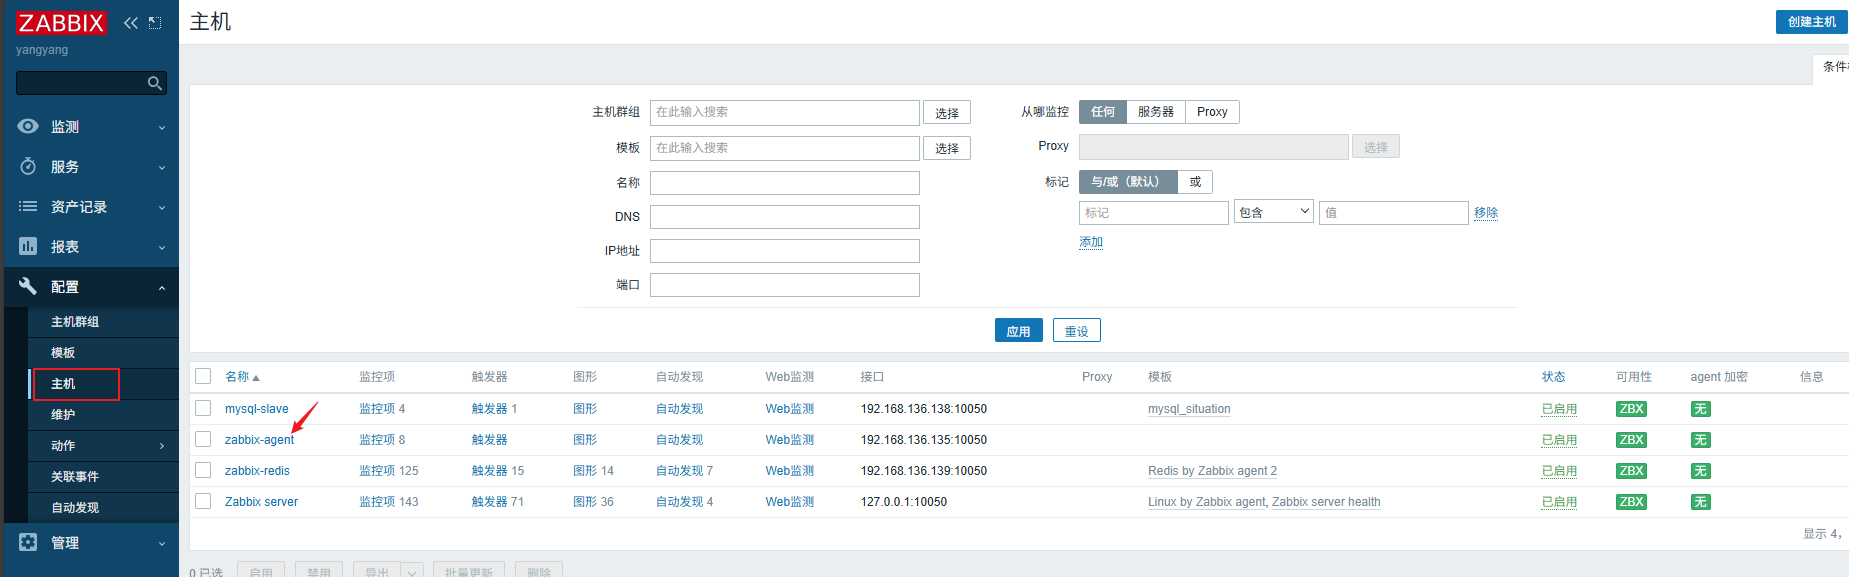The image size is (1849, 577).
Task: Click the IP地址 filter input field
Action: 785,251
